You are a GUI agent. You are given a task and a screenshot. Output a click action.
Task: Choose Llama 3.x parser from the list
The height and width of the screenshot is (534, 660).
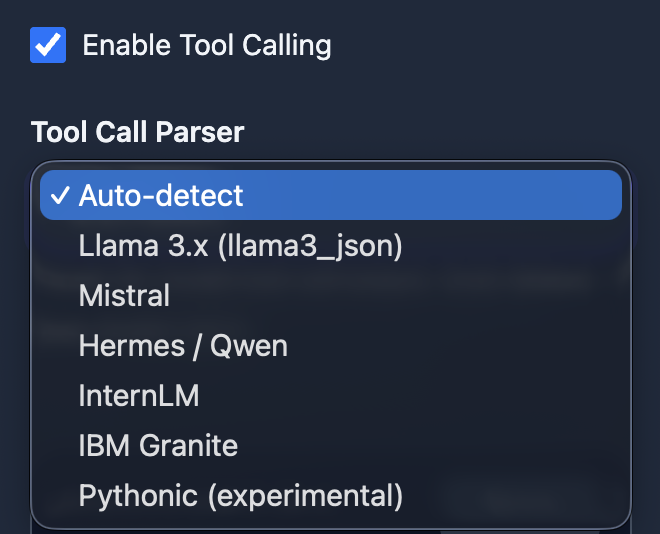pyautogui.click(x=240, y=246)
